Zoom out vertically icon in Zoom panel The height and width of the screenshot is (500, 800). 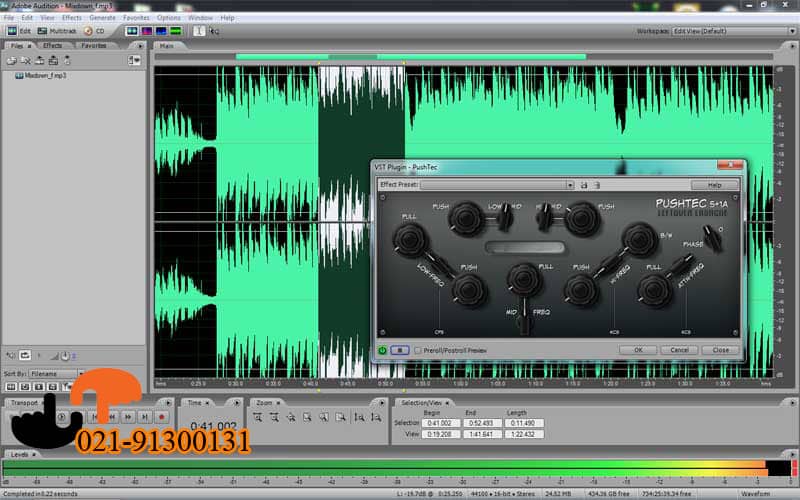(376, 417)
